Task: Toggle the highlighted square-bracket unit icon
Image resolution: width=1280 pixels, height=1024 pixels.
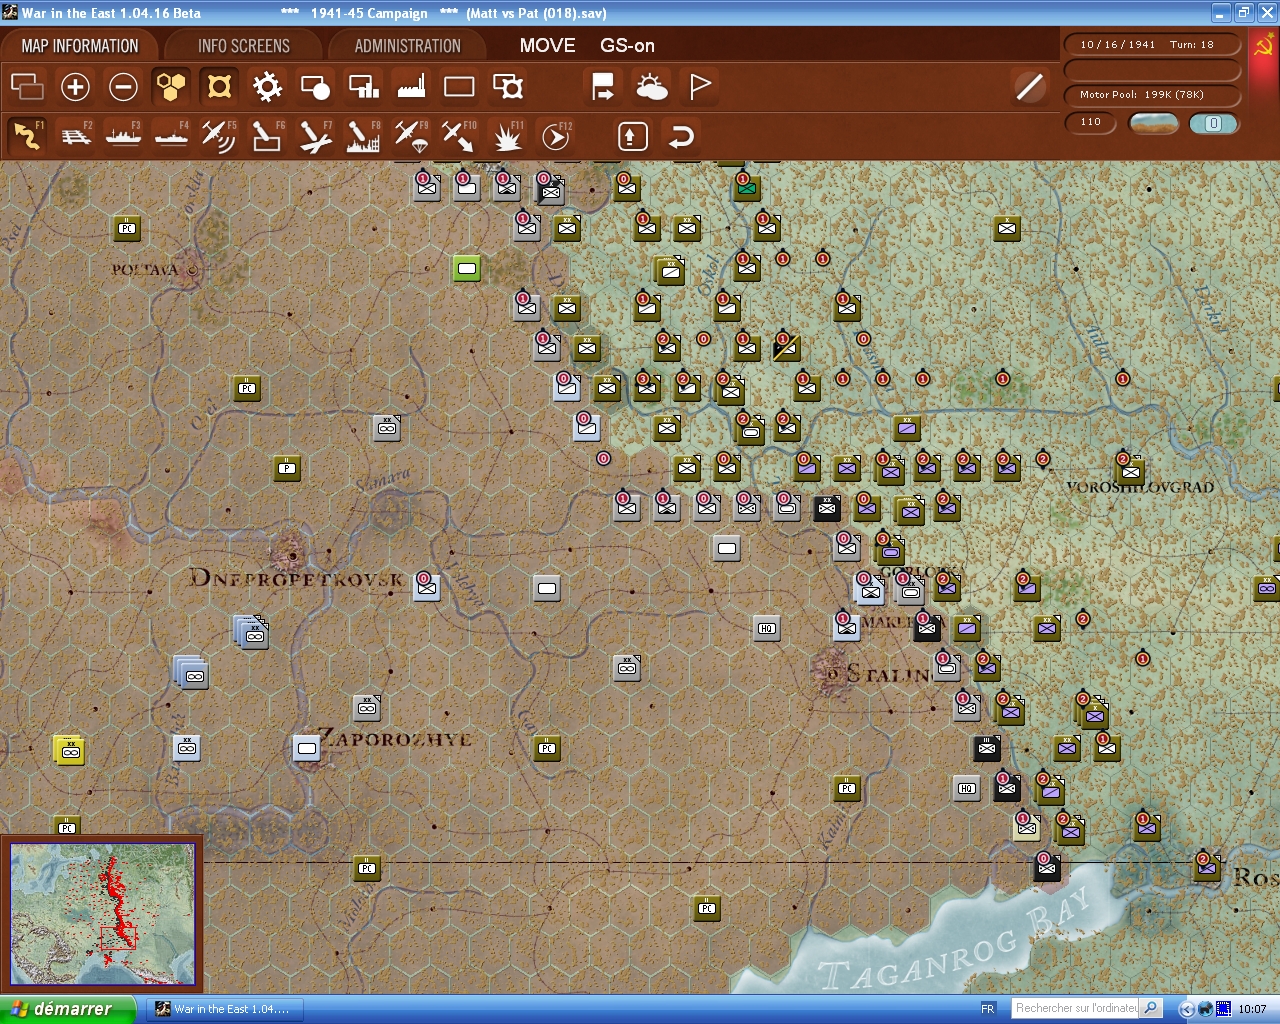Action: [219, 87]
